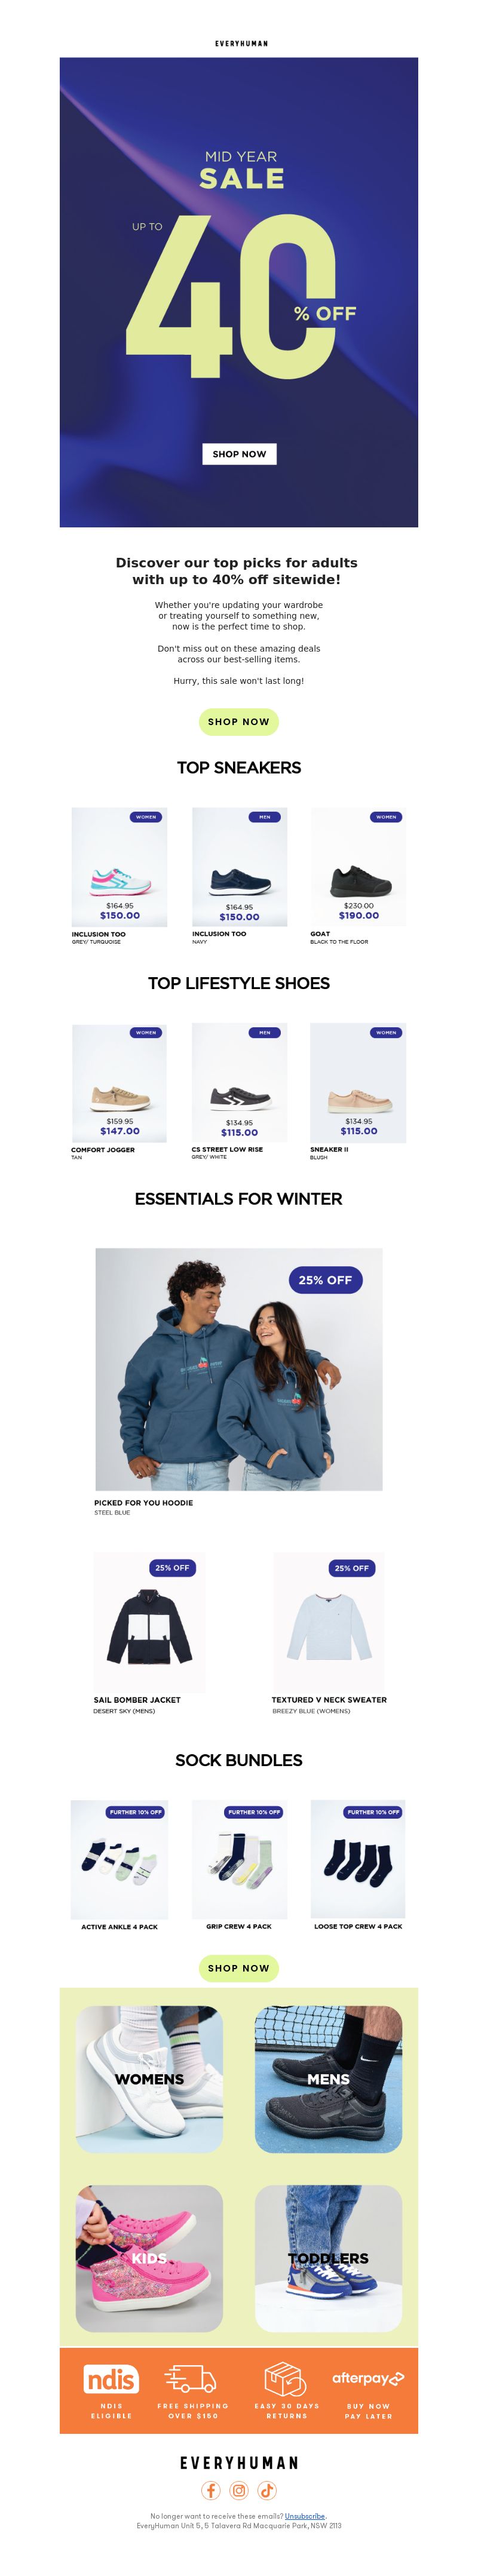Select the Grip Crew 4 Pack socks
Image resolution: width=478 pixels, height=2576 pixels.
coord(239,1859)
